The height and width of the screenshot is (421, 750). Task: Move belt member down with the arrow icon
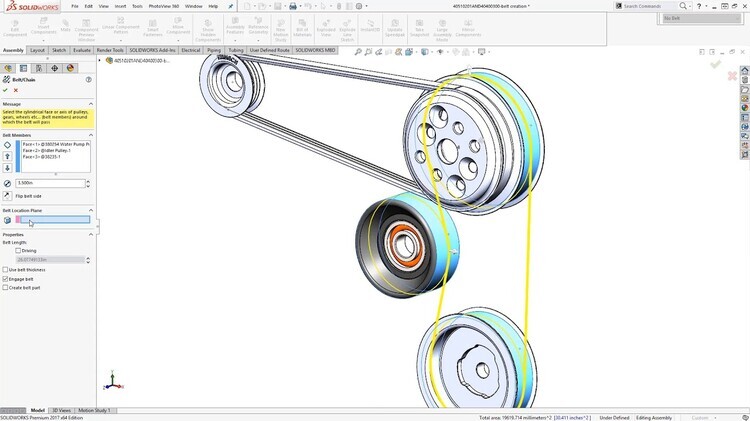pyautogui.click(x=8, y=167)
